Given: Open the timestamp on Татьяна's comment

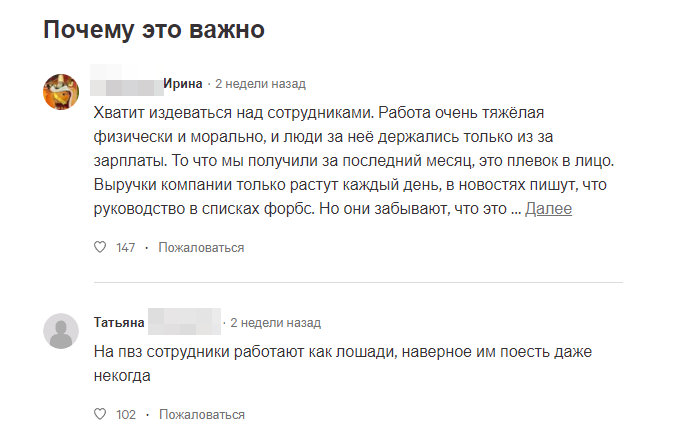Looking at the screenshot, I should pos(275,323).
